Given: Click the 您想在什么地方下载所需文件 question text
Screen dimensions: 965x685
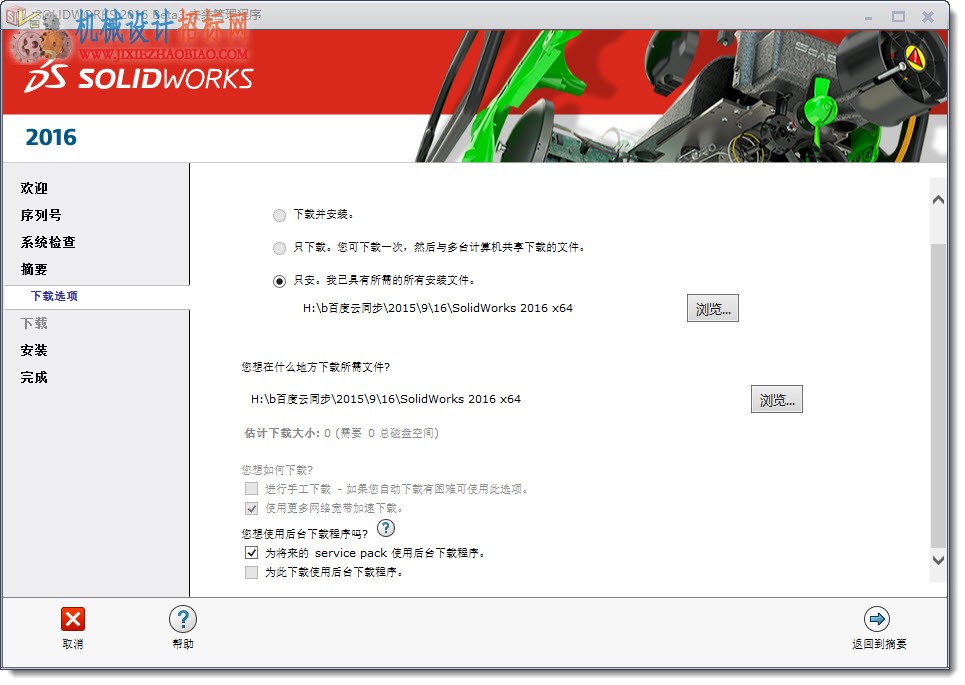Looking at the screenshot, I should (316, 367).
